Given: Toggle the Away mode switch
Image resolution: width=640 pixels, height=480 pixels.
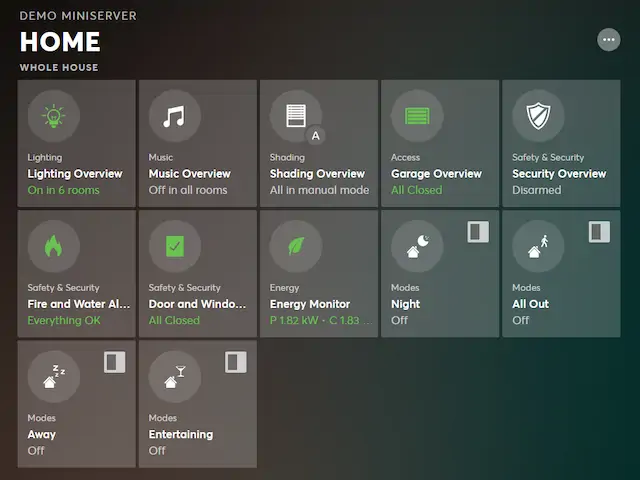Looking at the screenshot, I should [114, 362].
